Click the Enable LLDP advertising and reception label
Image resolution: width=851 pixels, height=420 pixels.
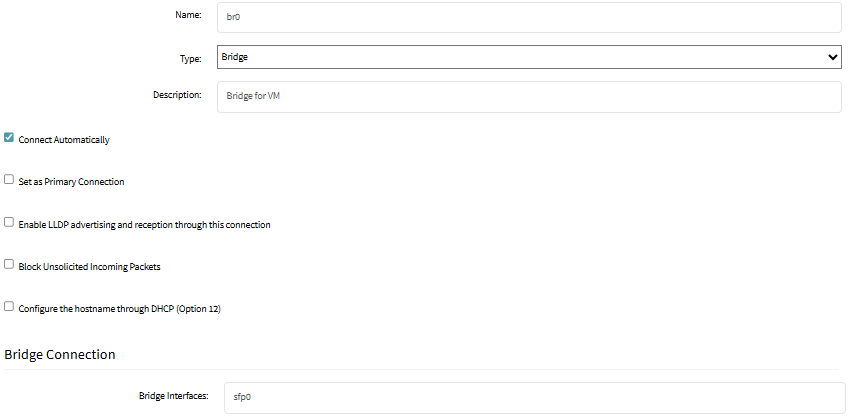tap(144, 225)
